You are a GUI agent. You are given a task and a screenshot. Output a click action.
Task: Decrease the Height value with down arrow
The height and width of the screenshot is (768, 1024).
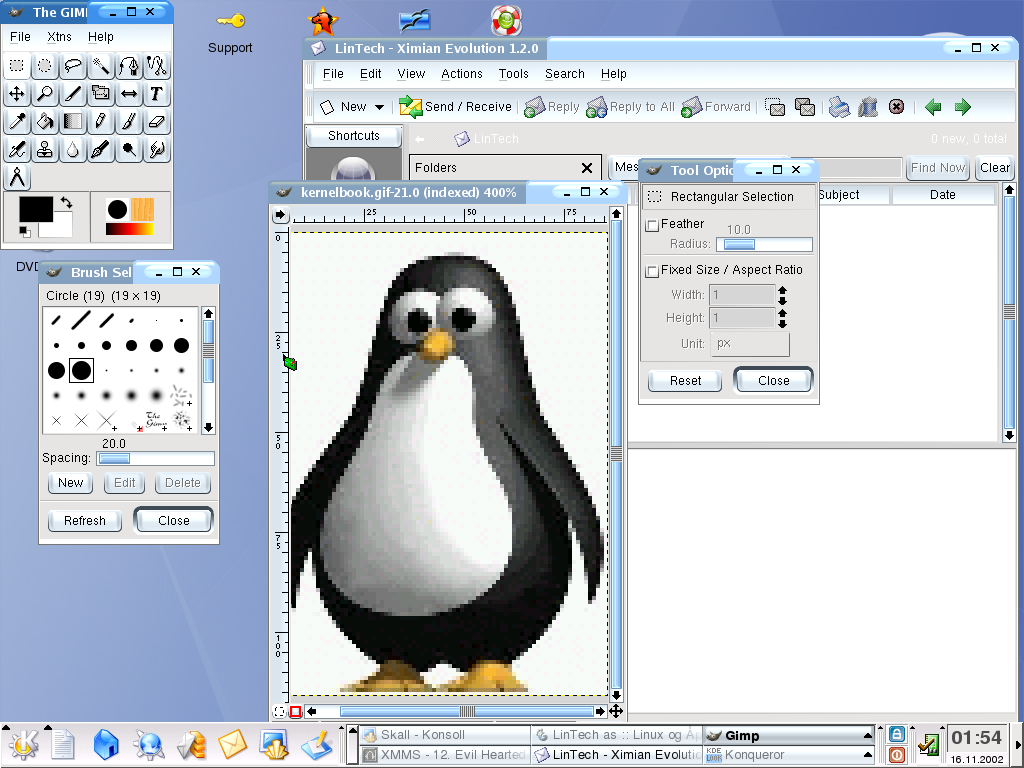(x=782, y=323)
